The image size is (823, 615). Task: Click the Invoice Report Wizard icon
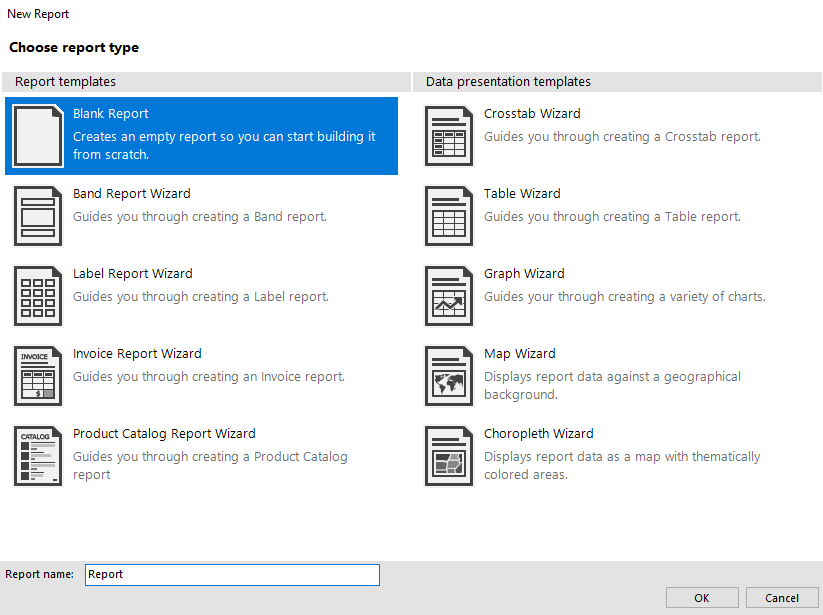coord(38,376)
